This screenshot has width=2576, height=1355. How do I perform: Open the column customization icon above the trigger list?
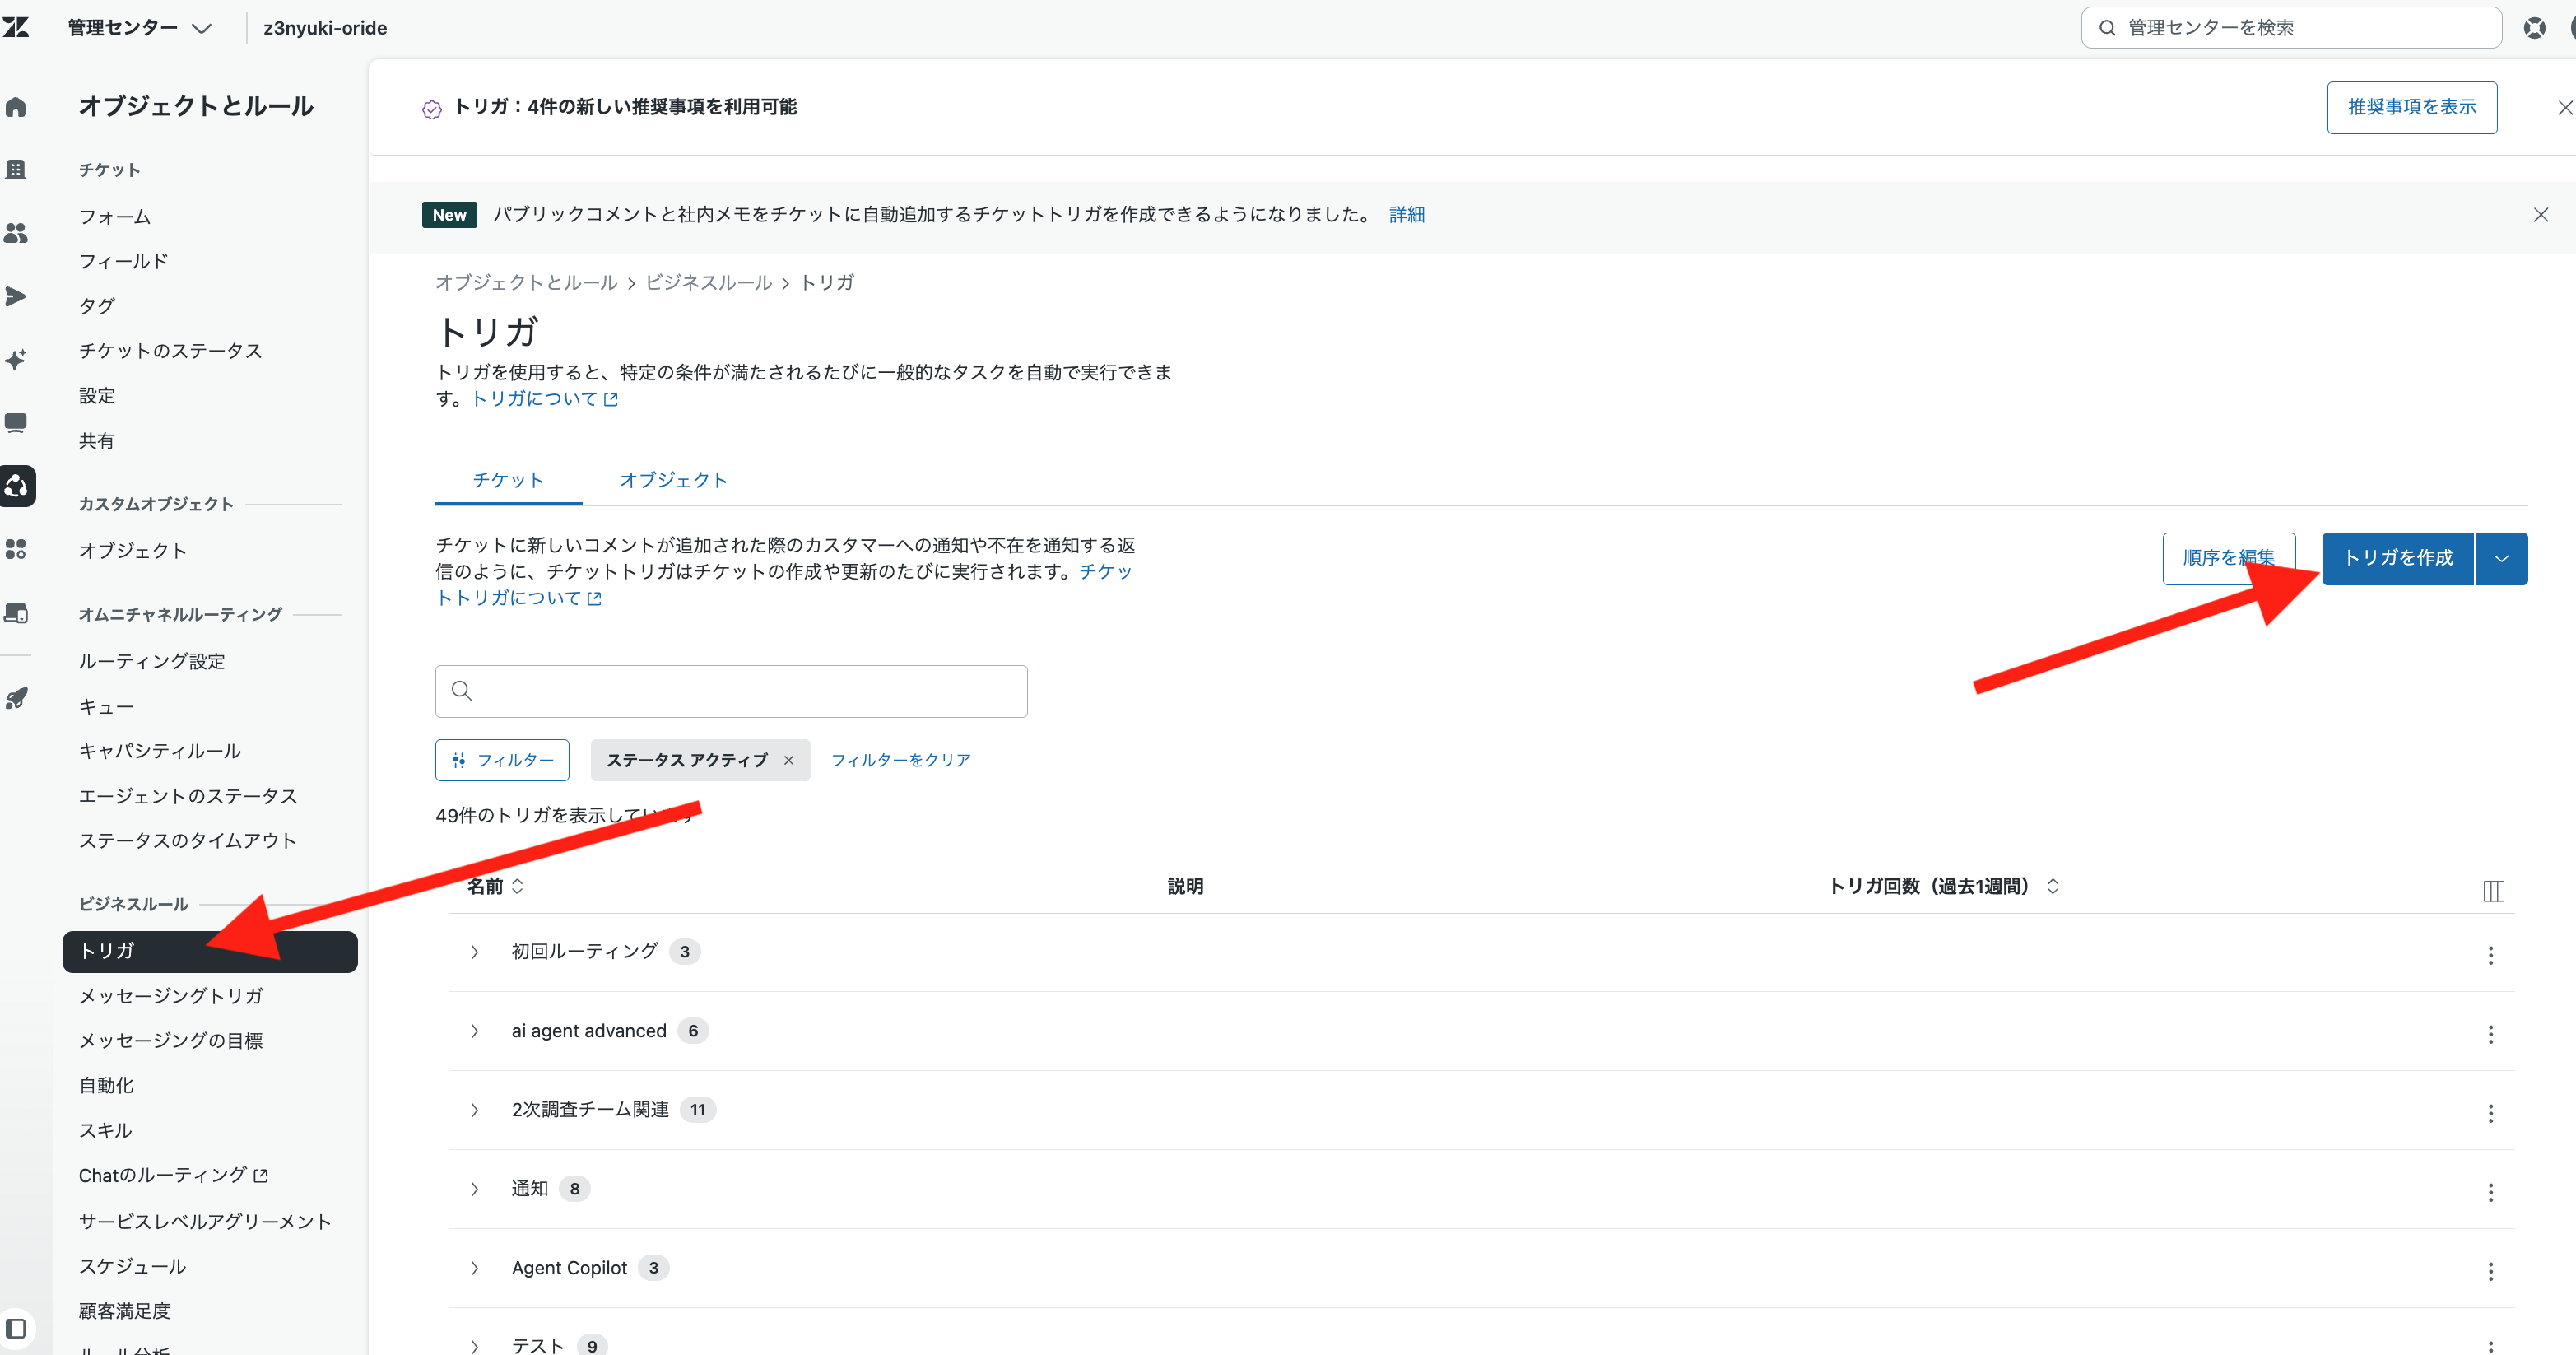click(2494, 890)
